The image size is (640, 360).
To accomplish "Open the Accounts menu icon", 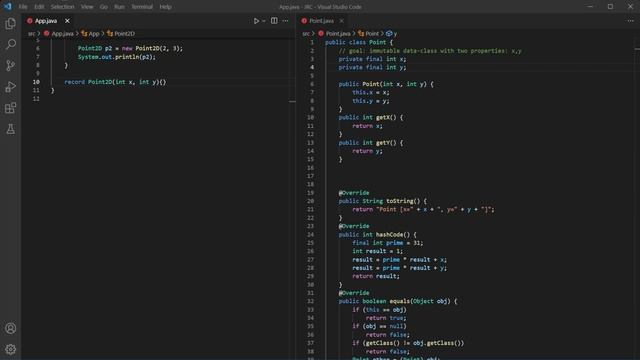I will coord(11,328).
